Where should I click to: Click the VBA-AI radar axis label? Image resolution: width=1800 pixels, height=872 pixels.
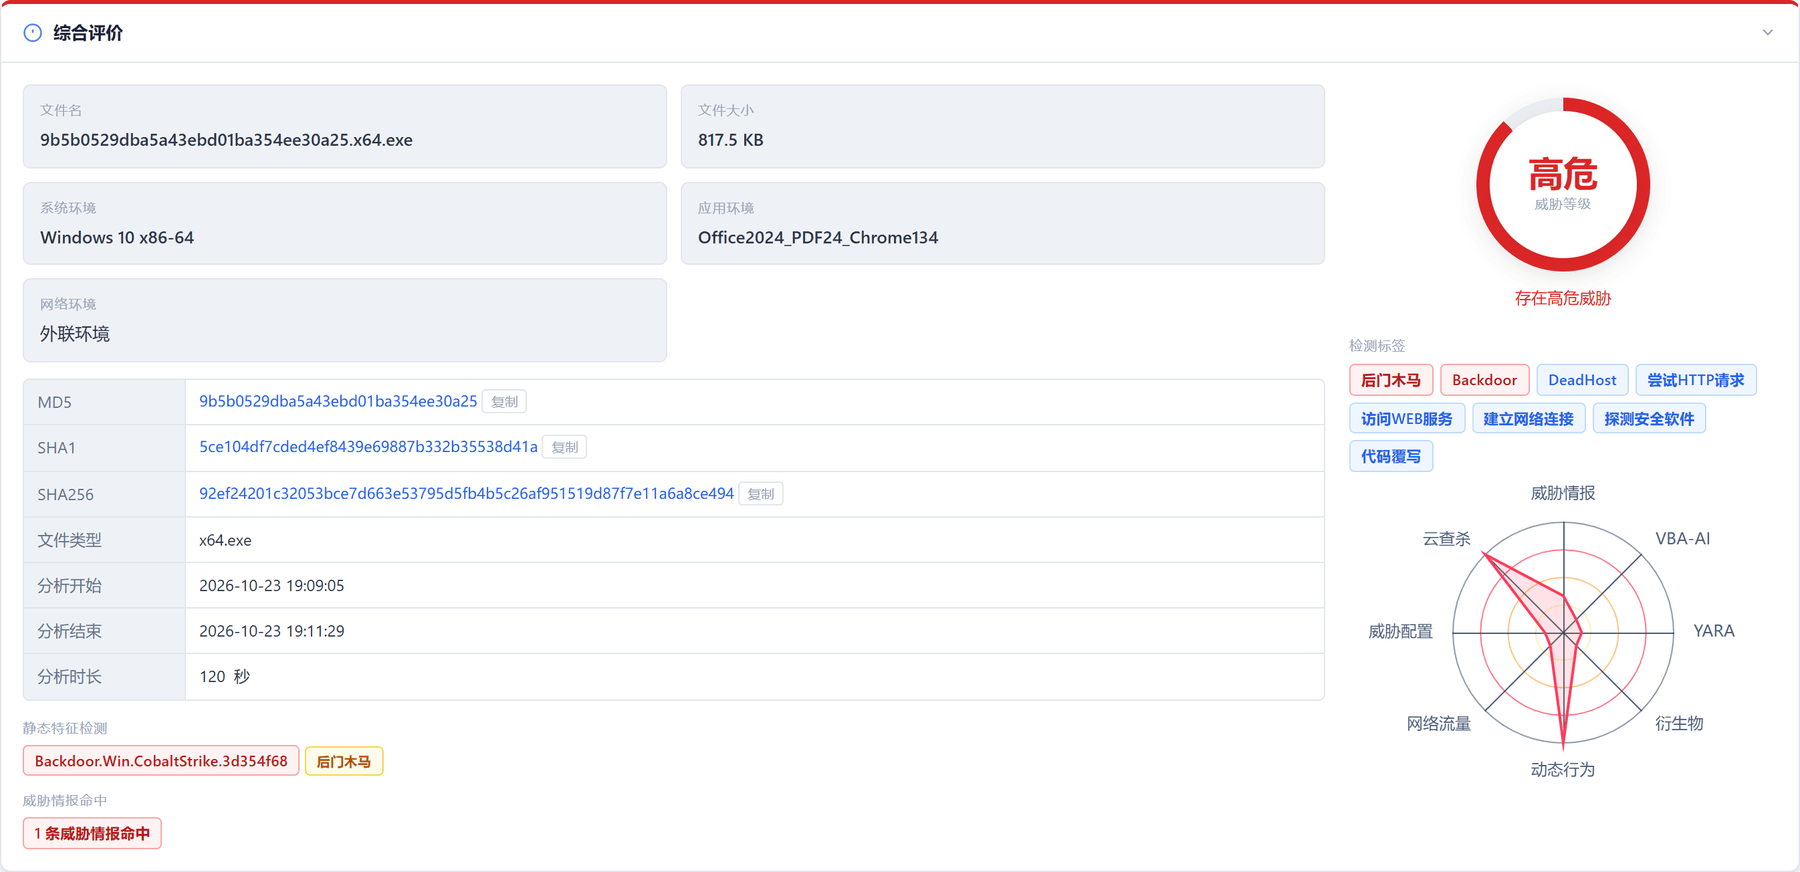click(x=1683, y=538)
